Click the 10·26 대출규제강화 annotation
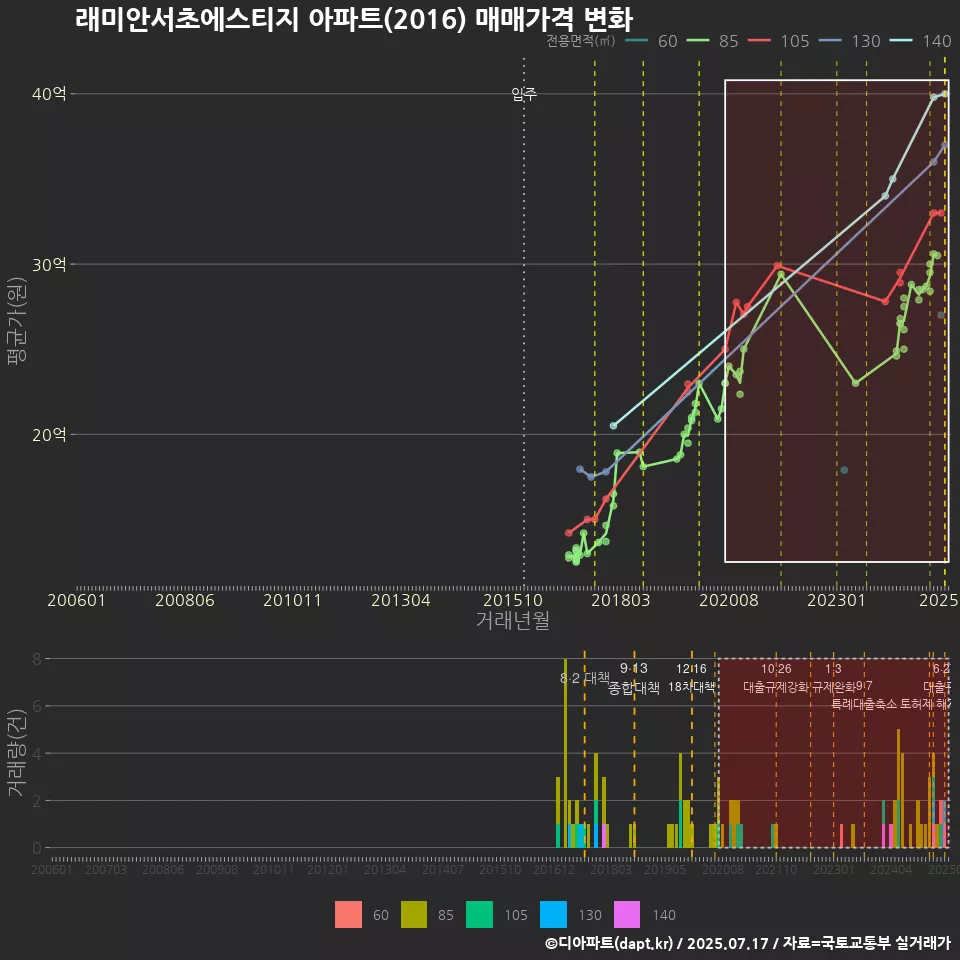Image resolution: width=960 pixels, height=960 pixels. (776, 678)
